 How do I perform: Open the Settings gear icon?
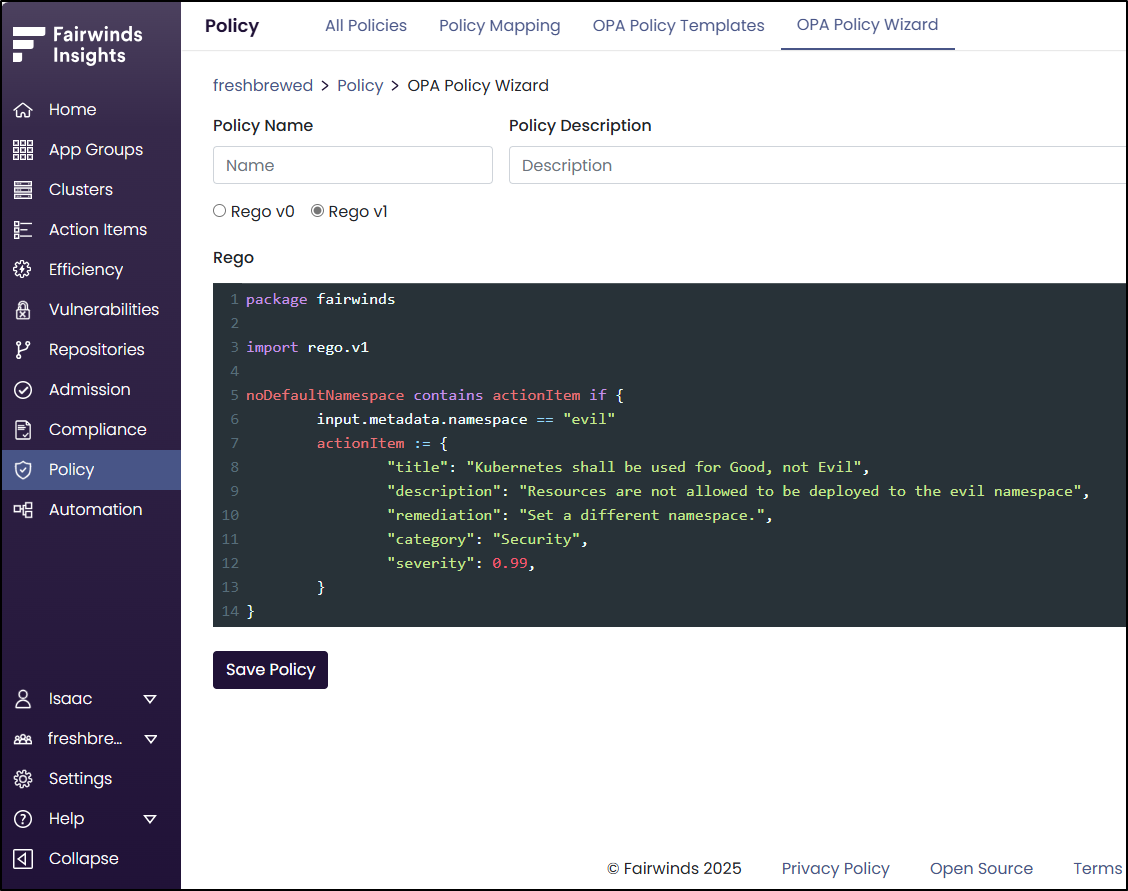[x=23, y=779]
